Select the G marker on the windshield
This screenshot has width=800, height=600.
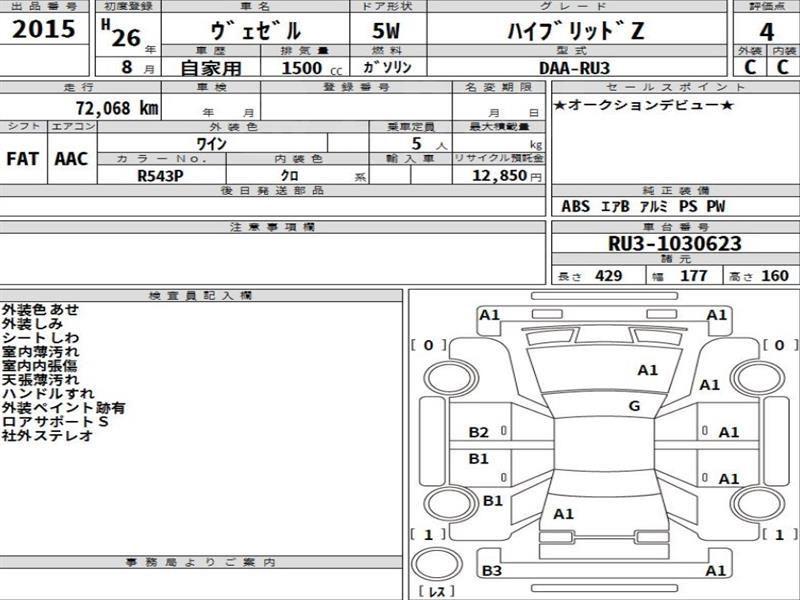[x=634, y=405]
